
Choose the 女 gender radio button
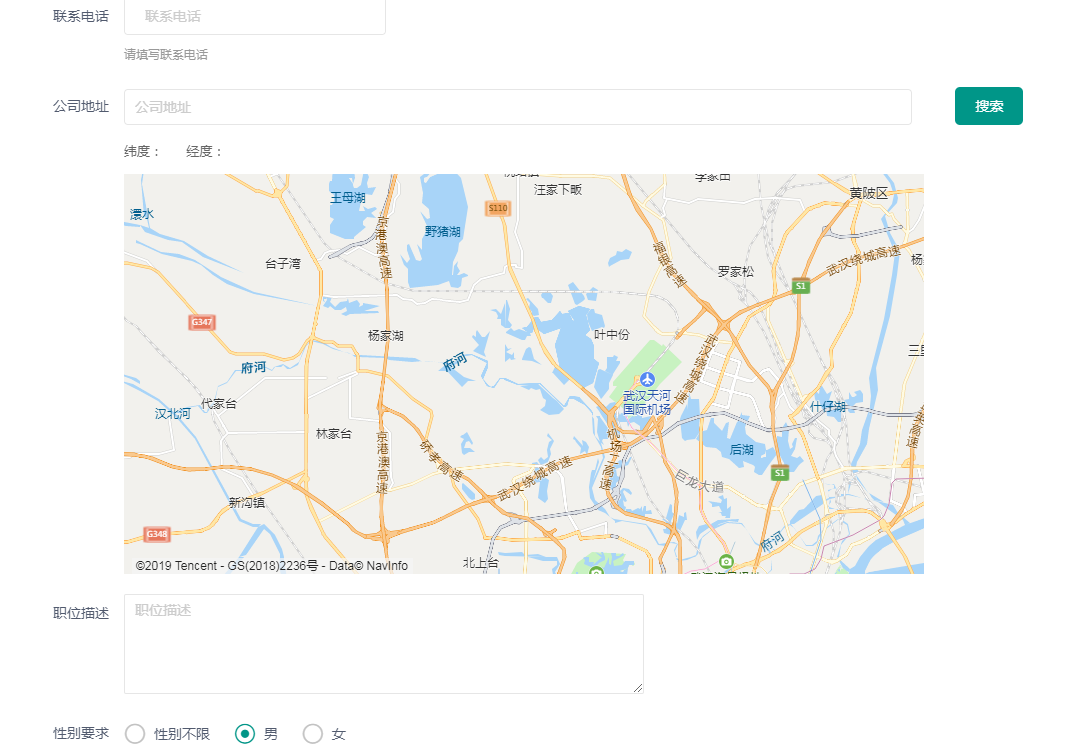(313, 734)
